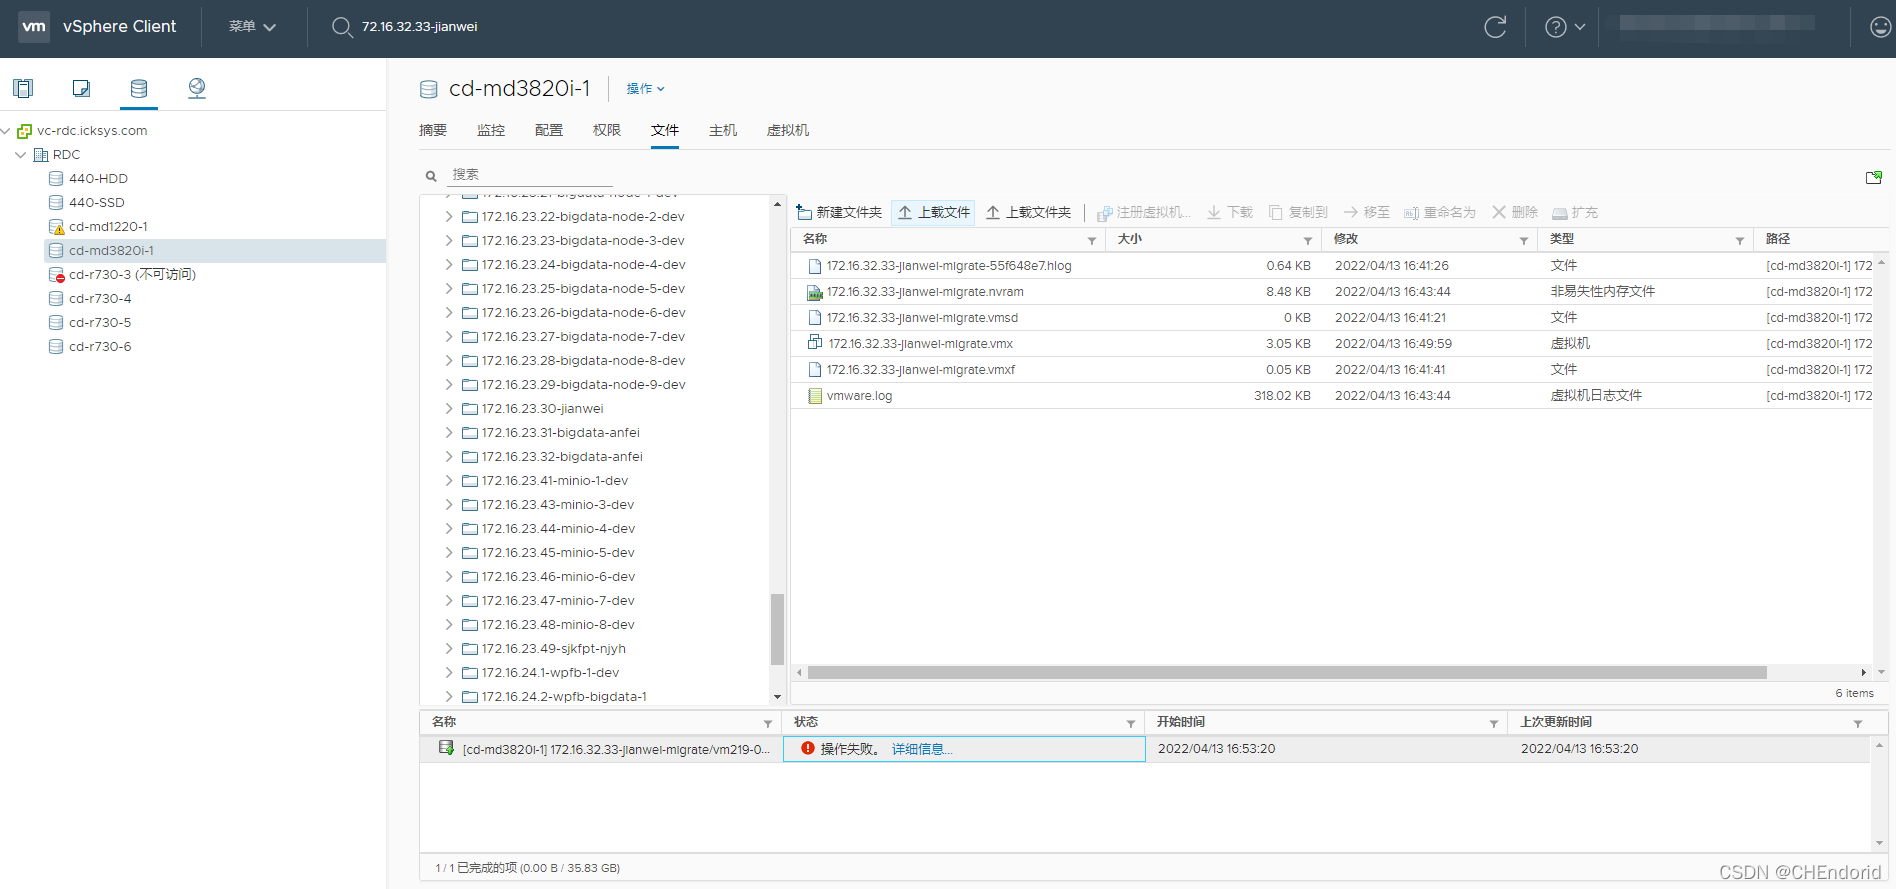Select datastore cd-md1220-1 with warning

click(108, 227)
